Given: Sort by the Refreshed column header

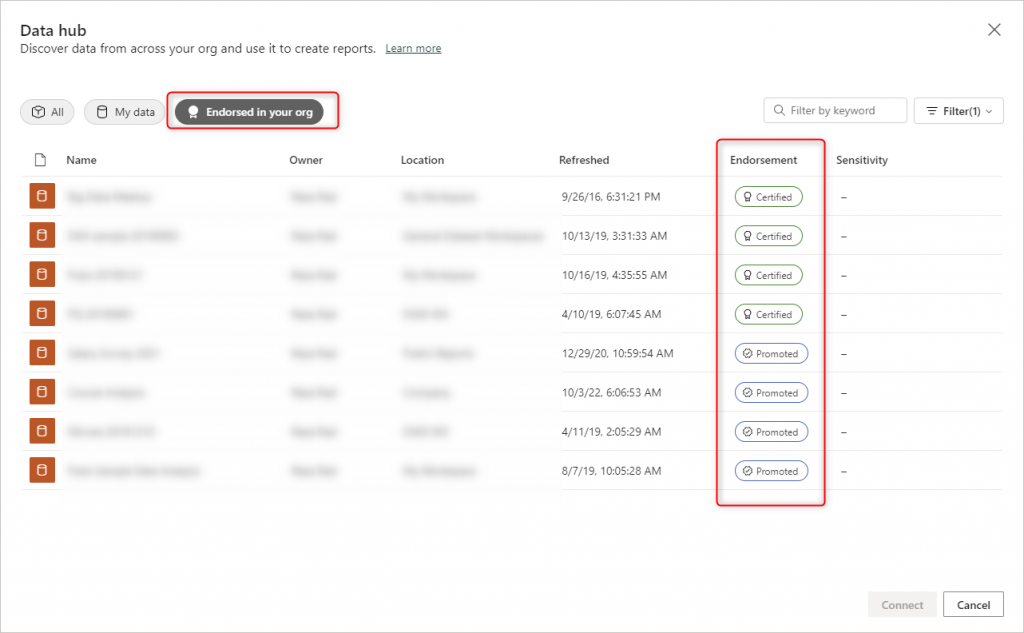Looking at the screenshot, I should coord(584,160).
